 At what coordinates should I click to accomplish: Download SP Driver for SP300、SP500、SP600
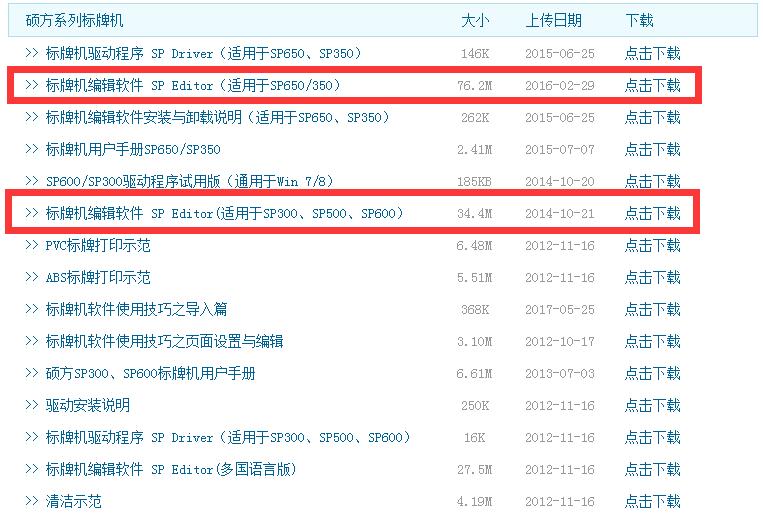pyautogui.click(x=652, y=438)
